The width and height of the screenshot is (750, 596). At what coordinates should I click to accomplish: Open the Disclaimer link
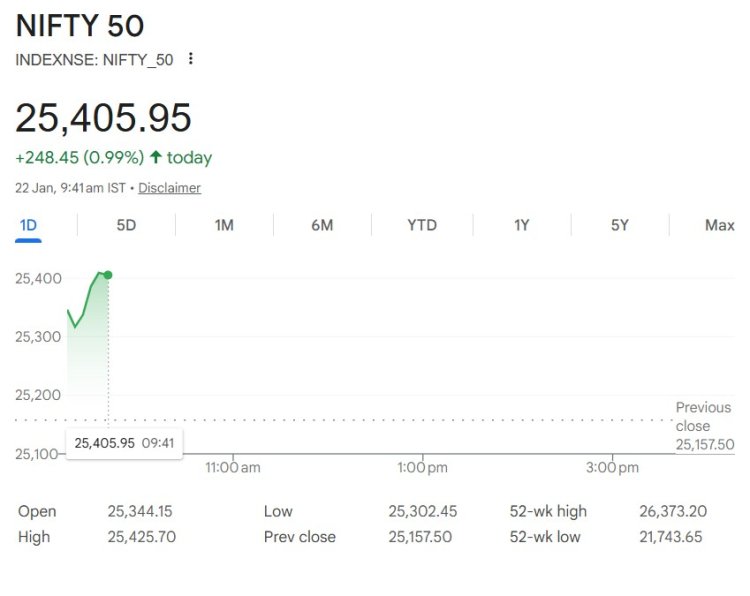coord(169,188)
